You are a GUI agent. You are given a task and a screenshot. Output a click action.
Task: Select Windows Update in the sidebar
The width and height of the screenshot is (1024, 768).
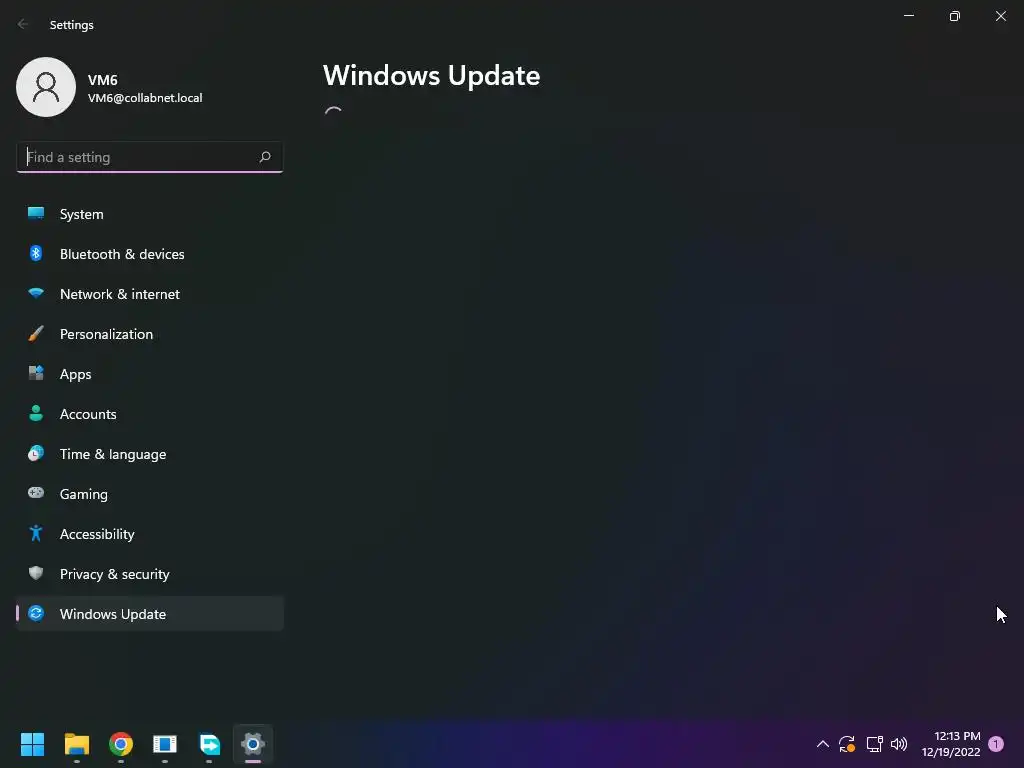(x=150, y=614)
